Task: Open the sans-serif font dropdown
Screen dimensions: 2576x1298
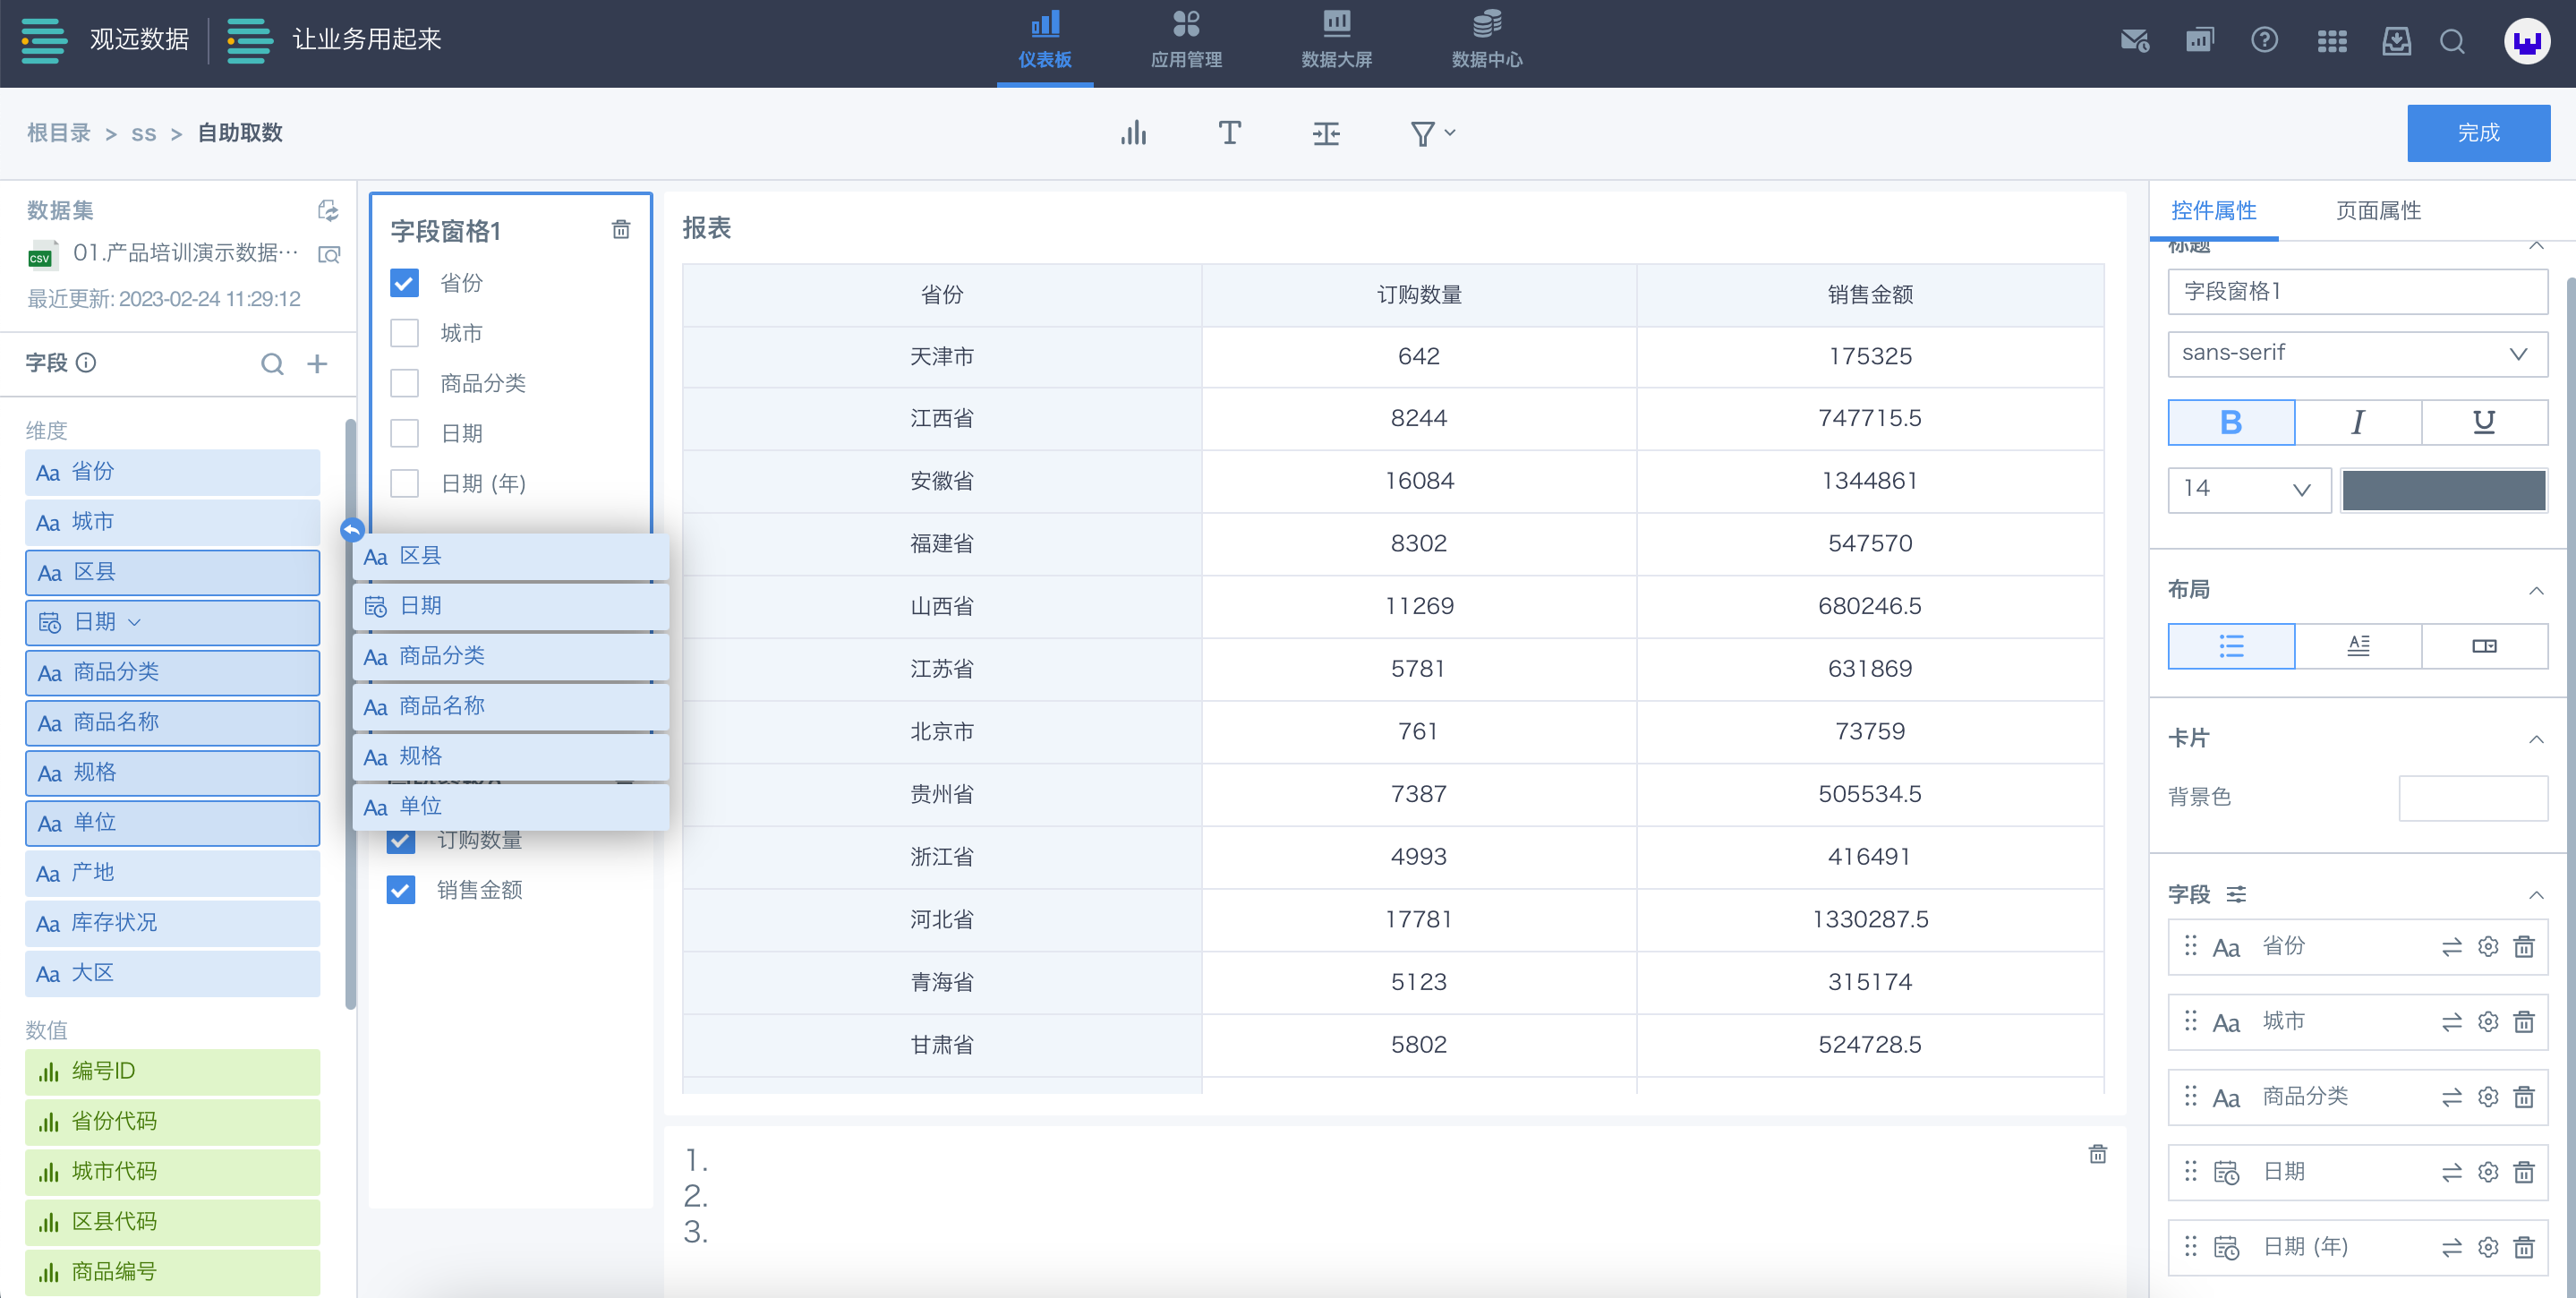Action: (x=2356, y=353)
